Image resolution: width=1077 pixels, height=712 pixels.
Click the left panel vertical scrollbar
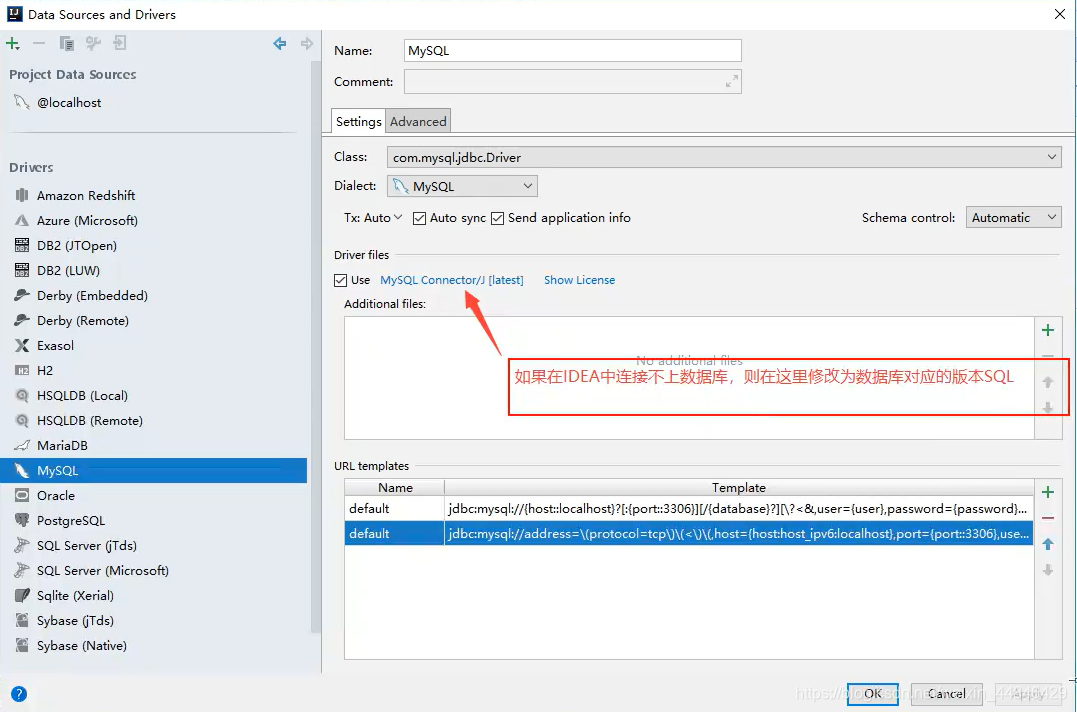click(x=315, y=347)
